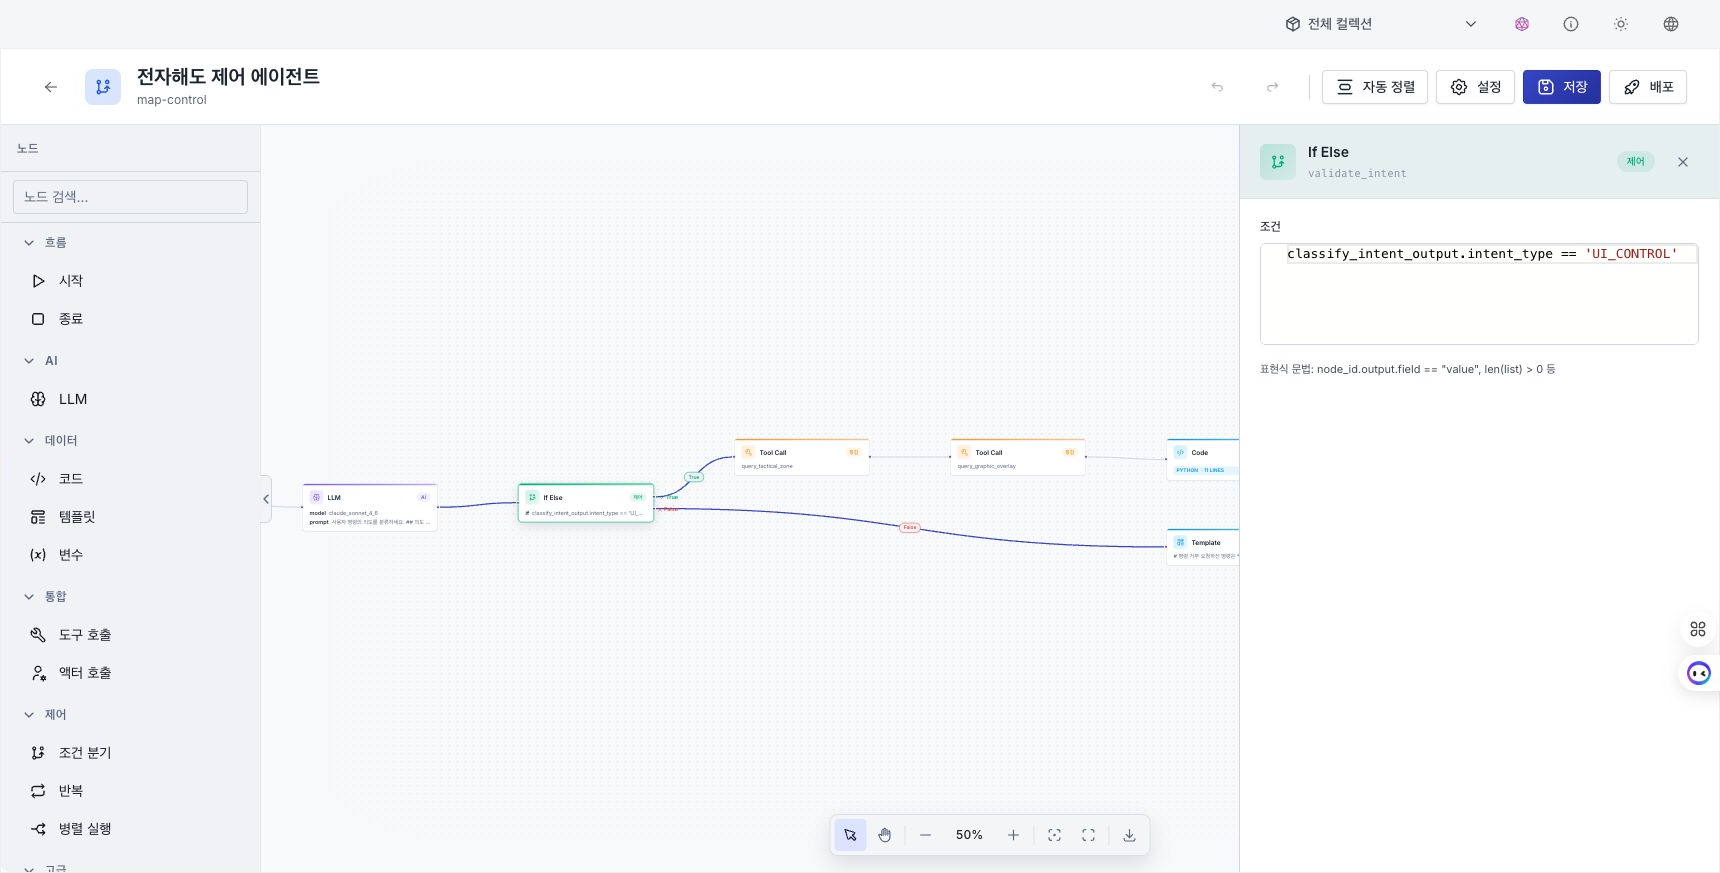Select the 조건 분기 node item
This screenshot has height=873, width=1720.
(130, 753)
